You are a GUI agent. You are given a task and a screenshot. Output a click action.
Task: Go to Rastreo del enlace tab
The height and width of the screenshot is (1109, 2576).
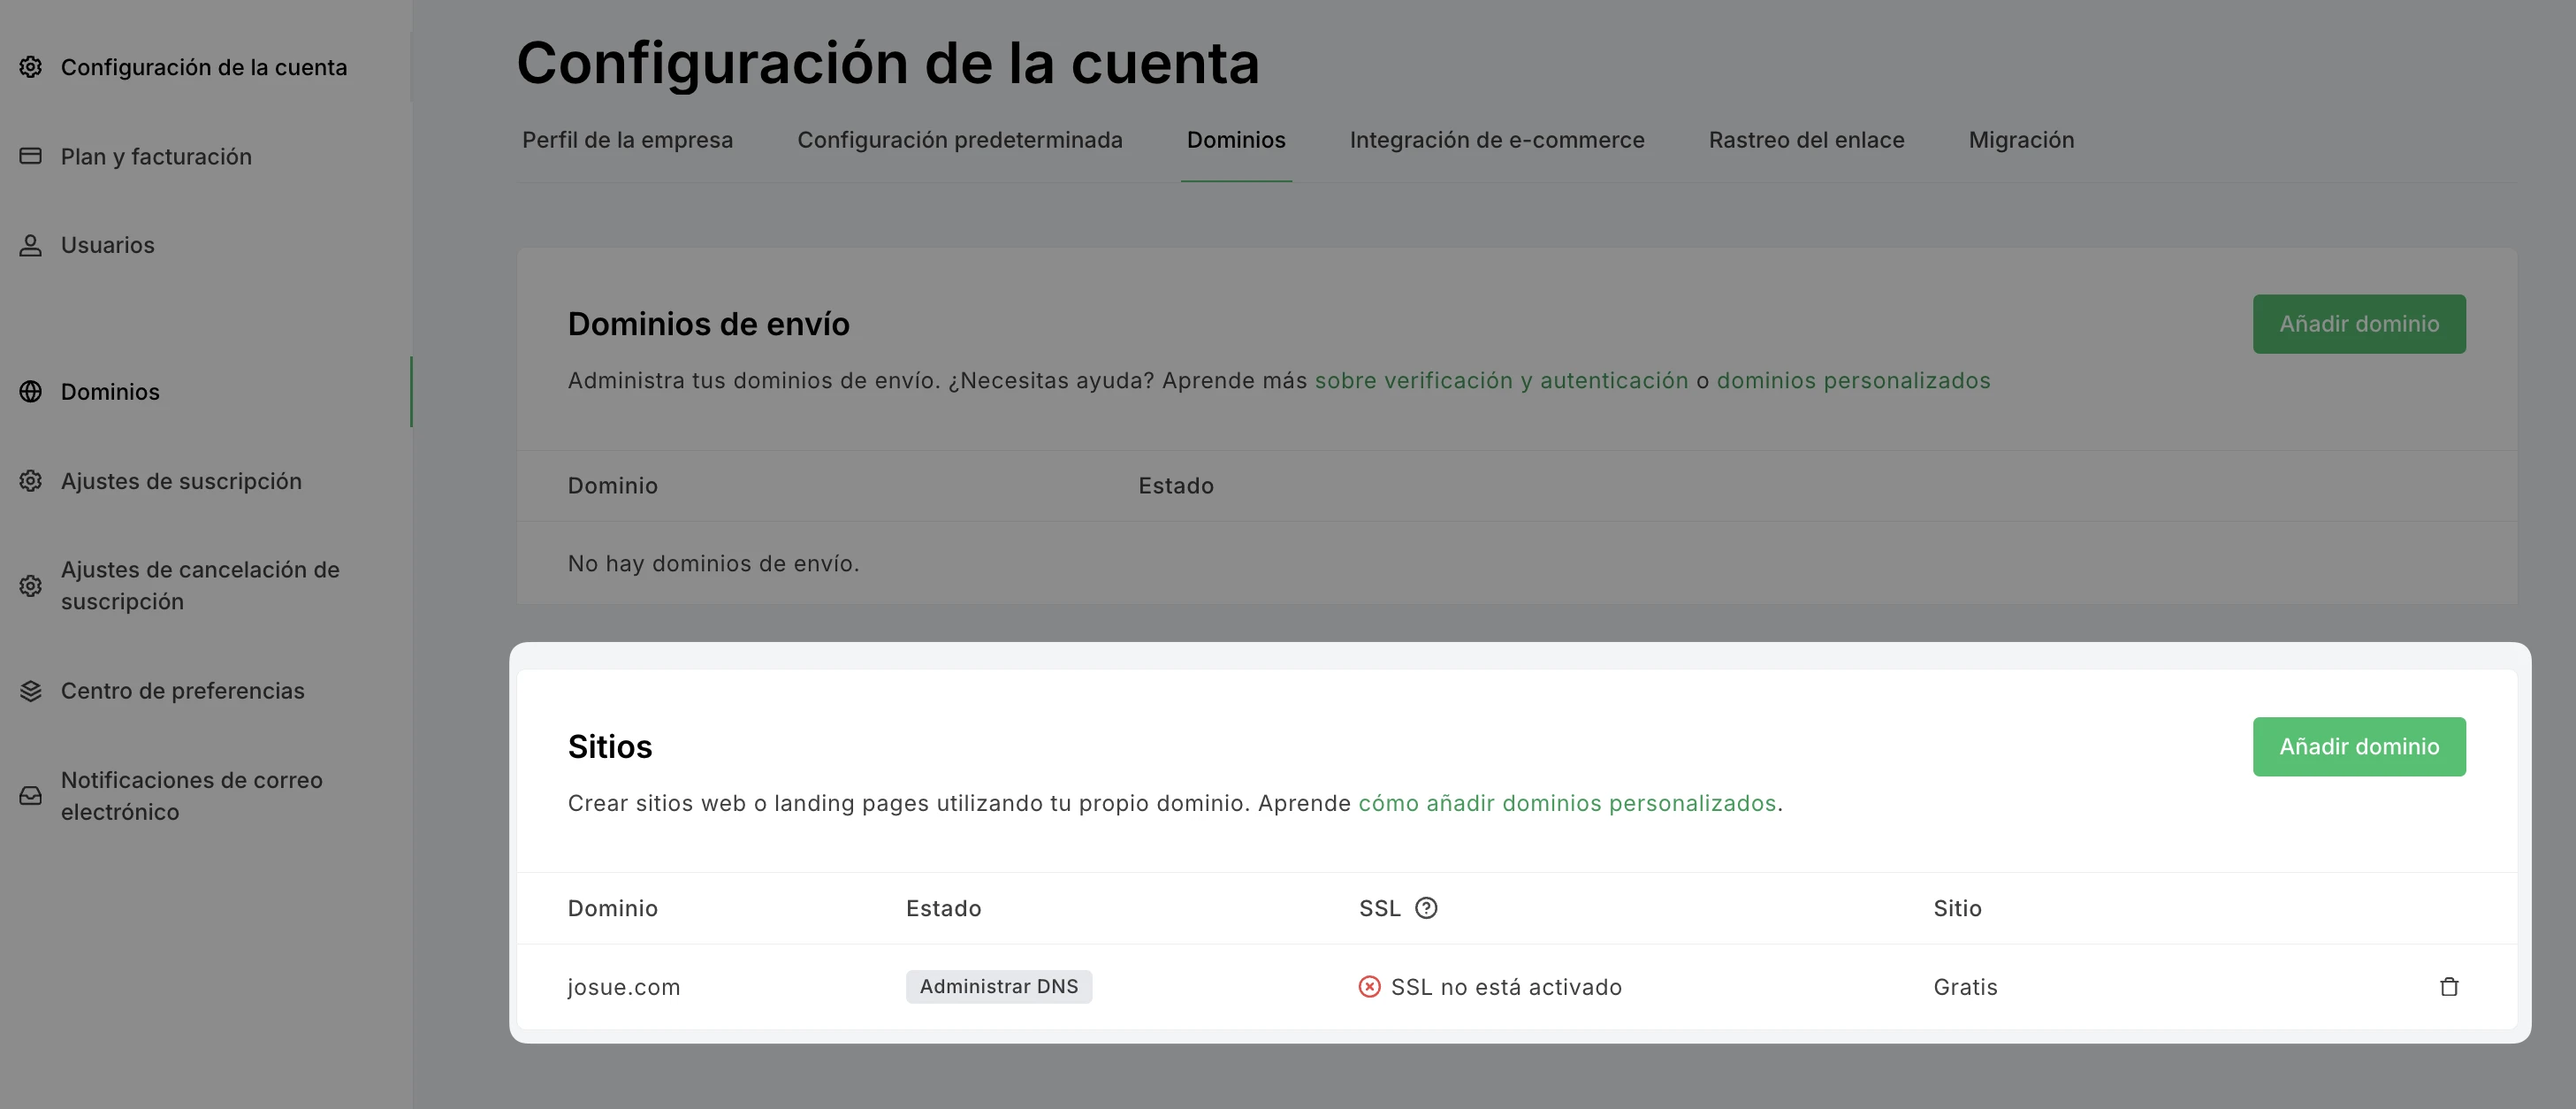point(1806,140)
